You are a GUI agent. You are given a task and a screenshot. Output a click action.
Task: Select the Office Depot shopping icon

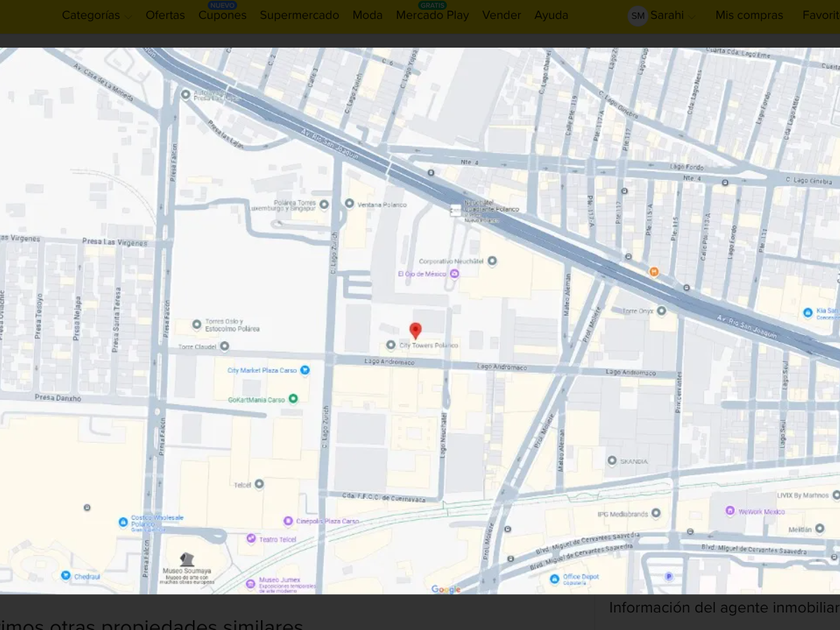point(554,579)
